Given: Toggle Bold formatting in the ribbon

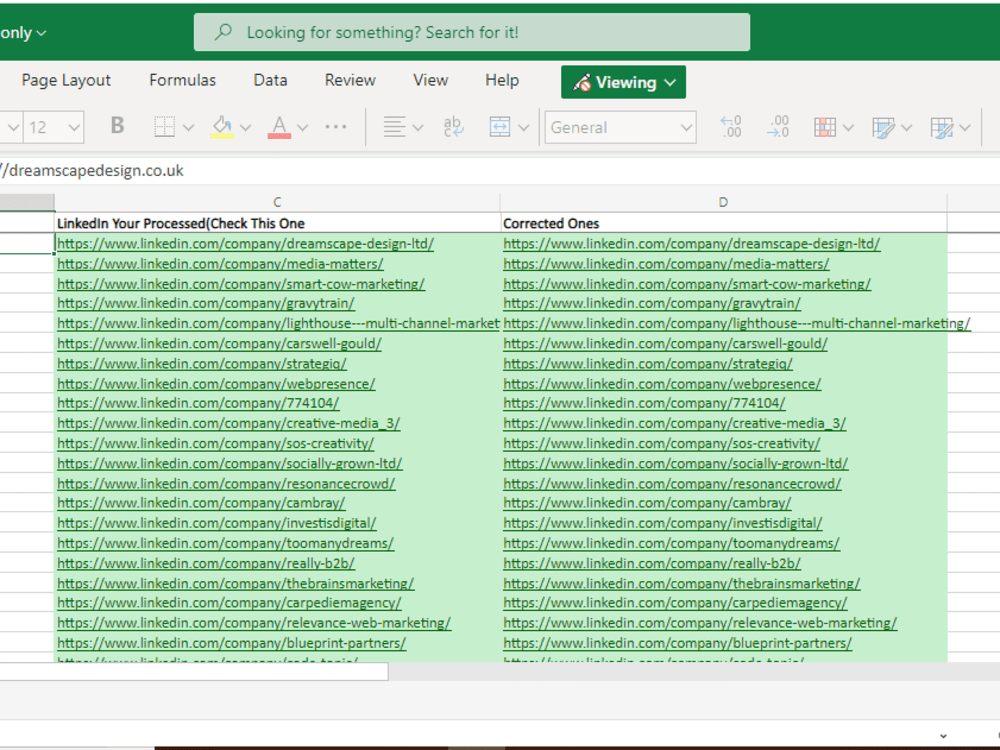Looking at the screenshot, I should tap(117, 126).
